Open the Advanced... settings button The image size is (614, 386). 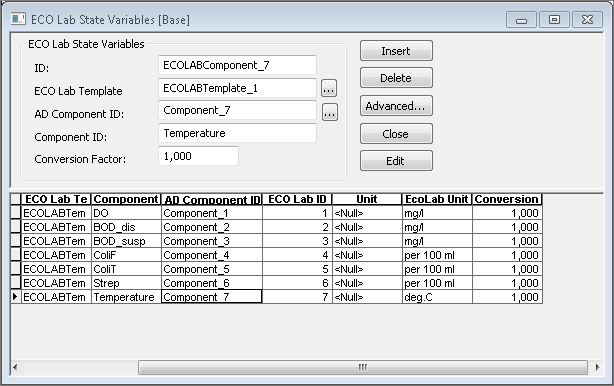tap(396, 106)
